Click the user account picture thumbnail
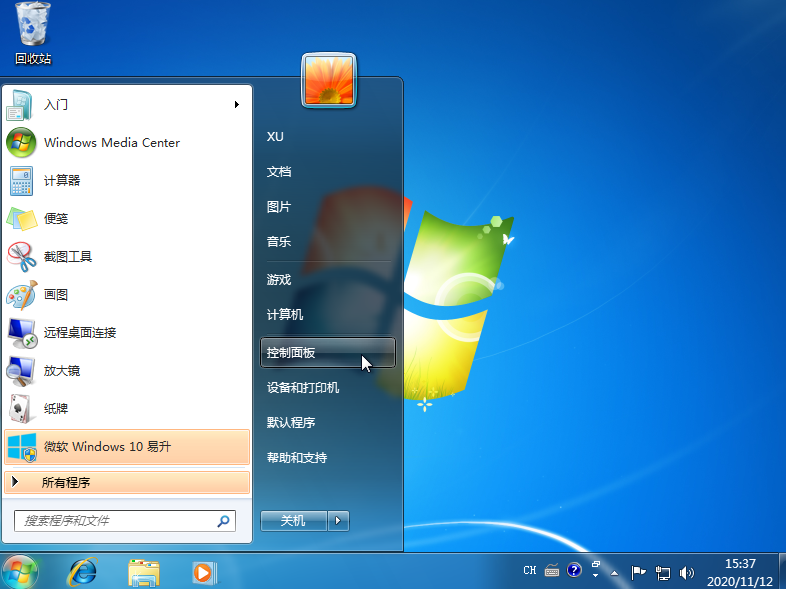 [329, 80]
